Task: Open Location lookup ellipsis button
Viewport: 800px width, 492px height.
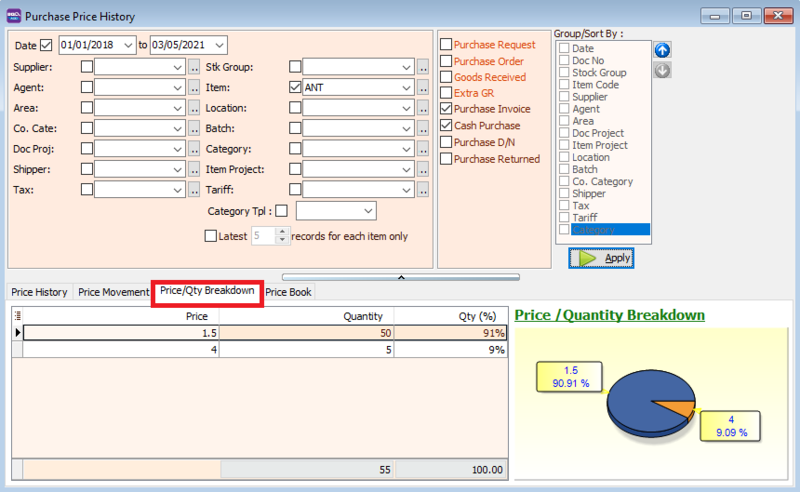Action: (x=423, y=108)
